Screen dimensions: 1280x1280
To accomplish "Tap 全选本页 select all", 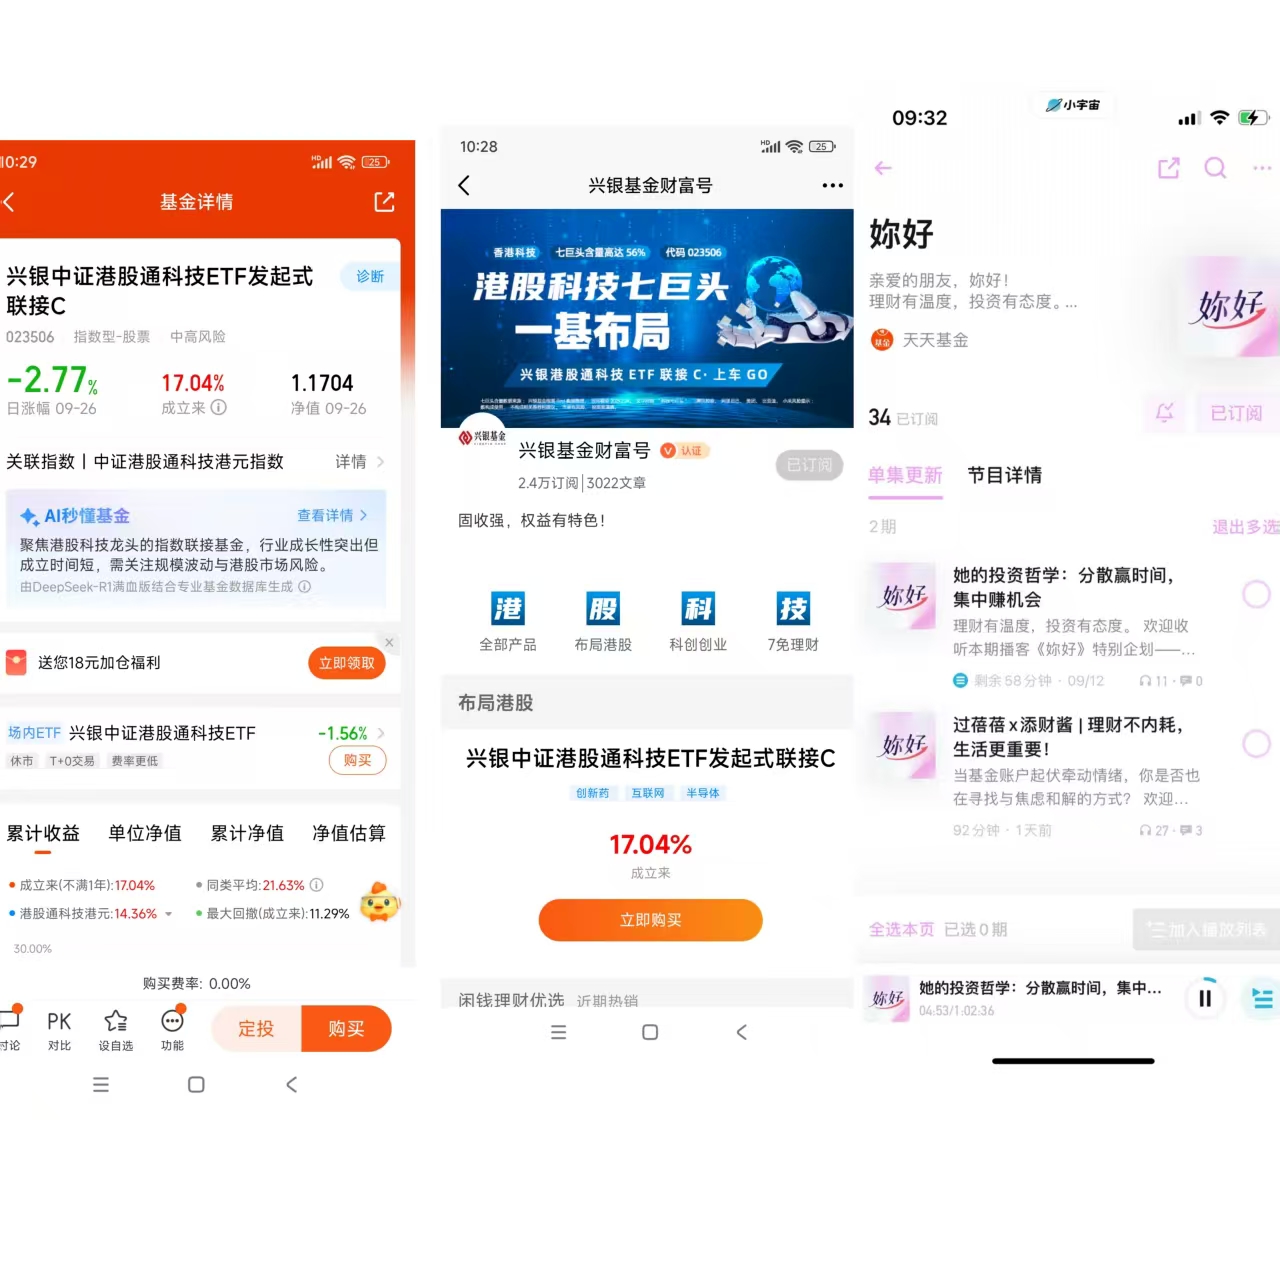I will (x=901, y=929).
